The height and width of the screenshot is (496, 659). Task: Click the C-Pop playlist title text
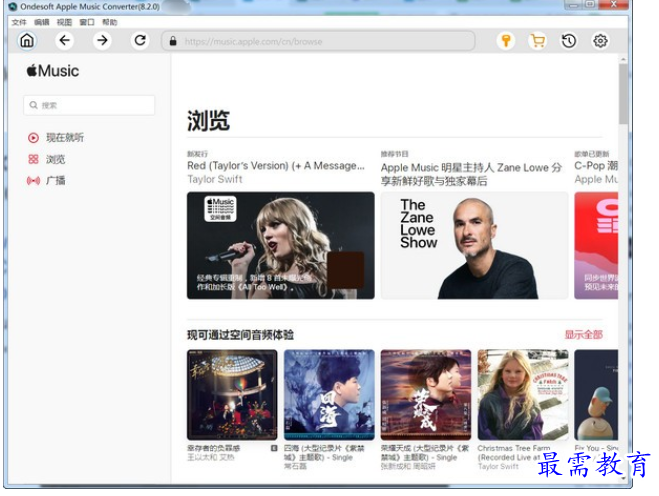596,165
